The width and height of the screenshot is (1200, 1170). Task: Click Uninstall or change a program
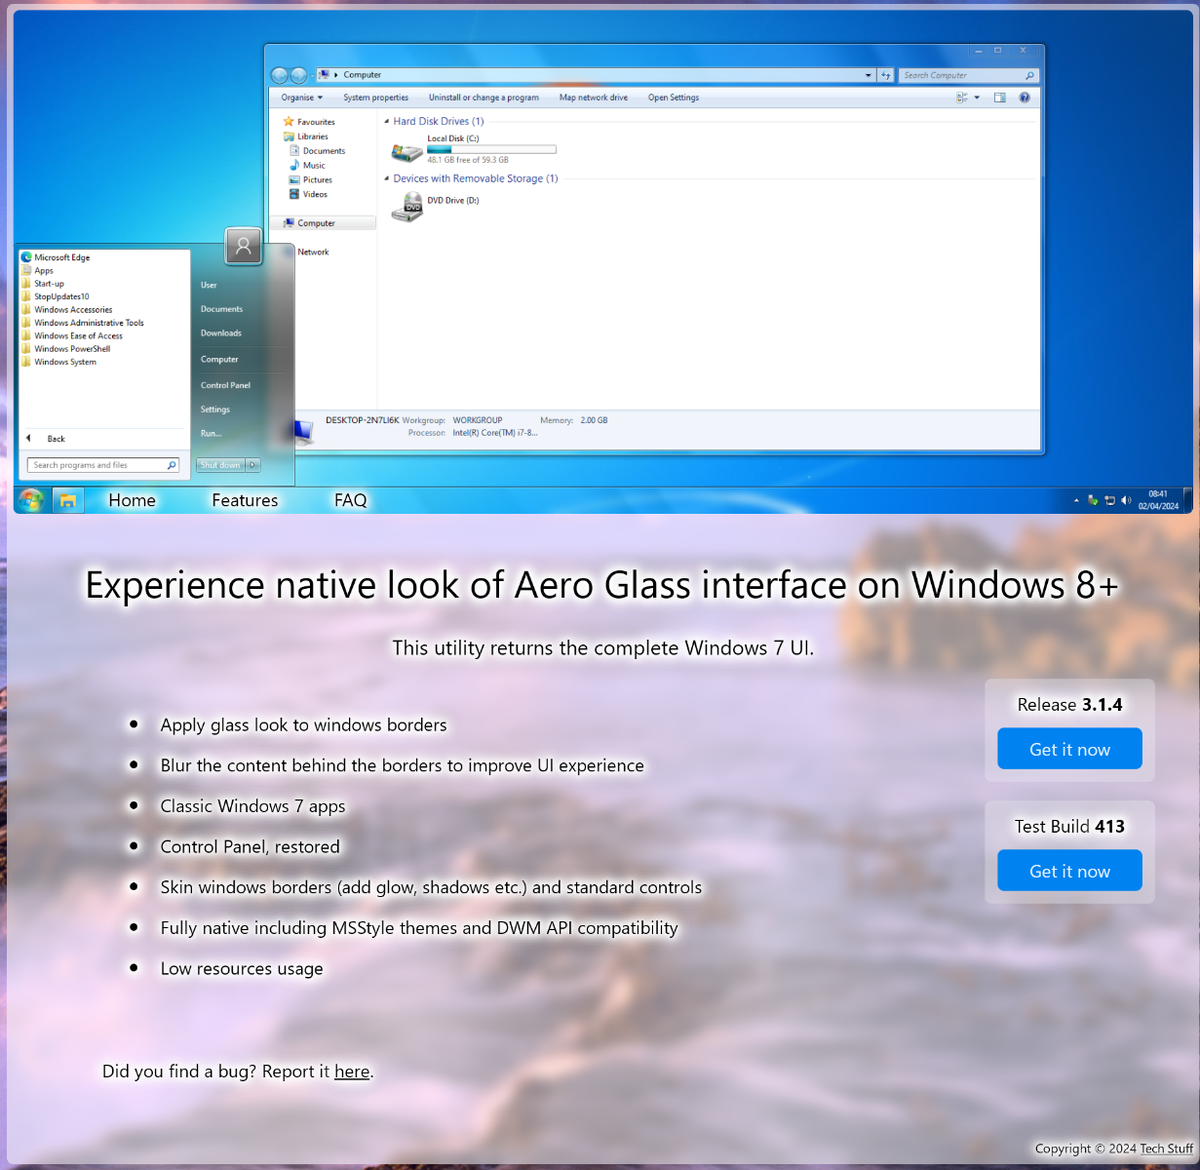coord(484,97)
